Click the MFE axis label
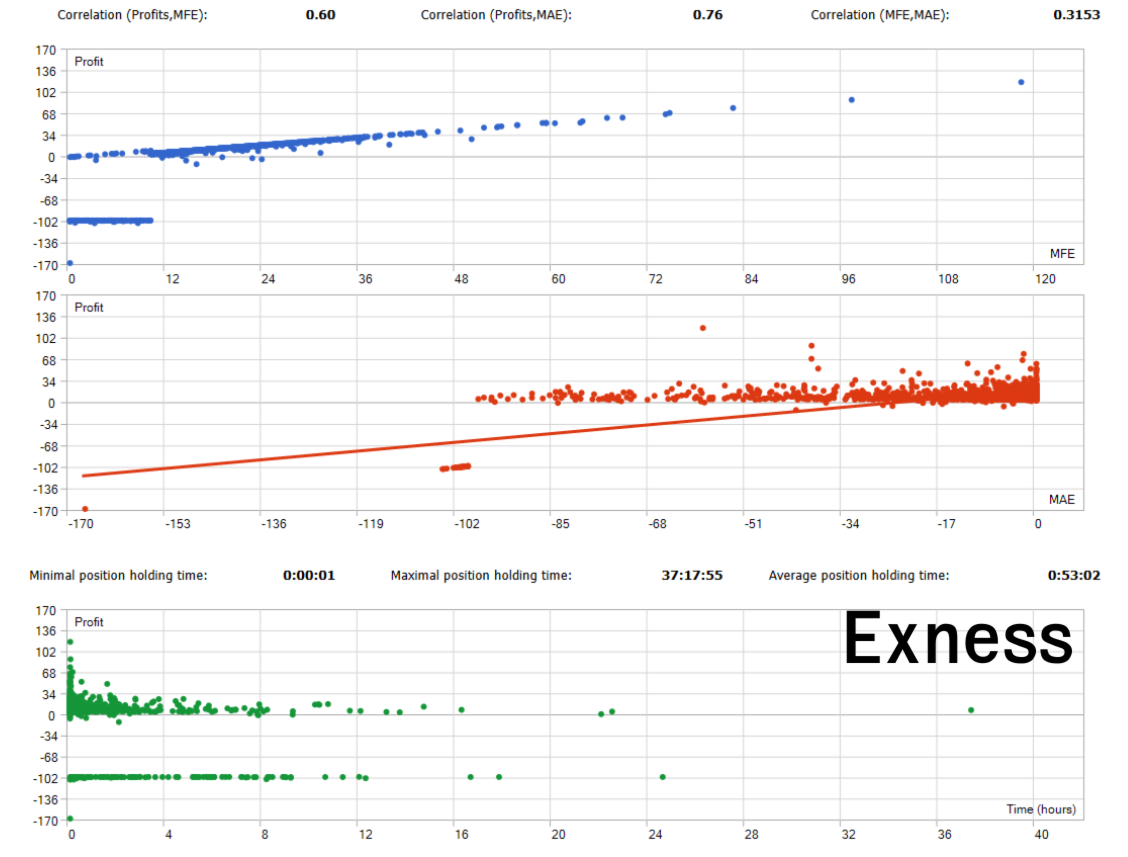1128x857 pixels. click(1062, 253)
